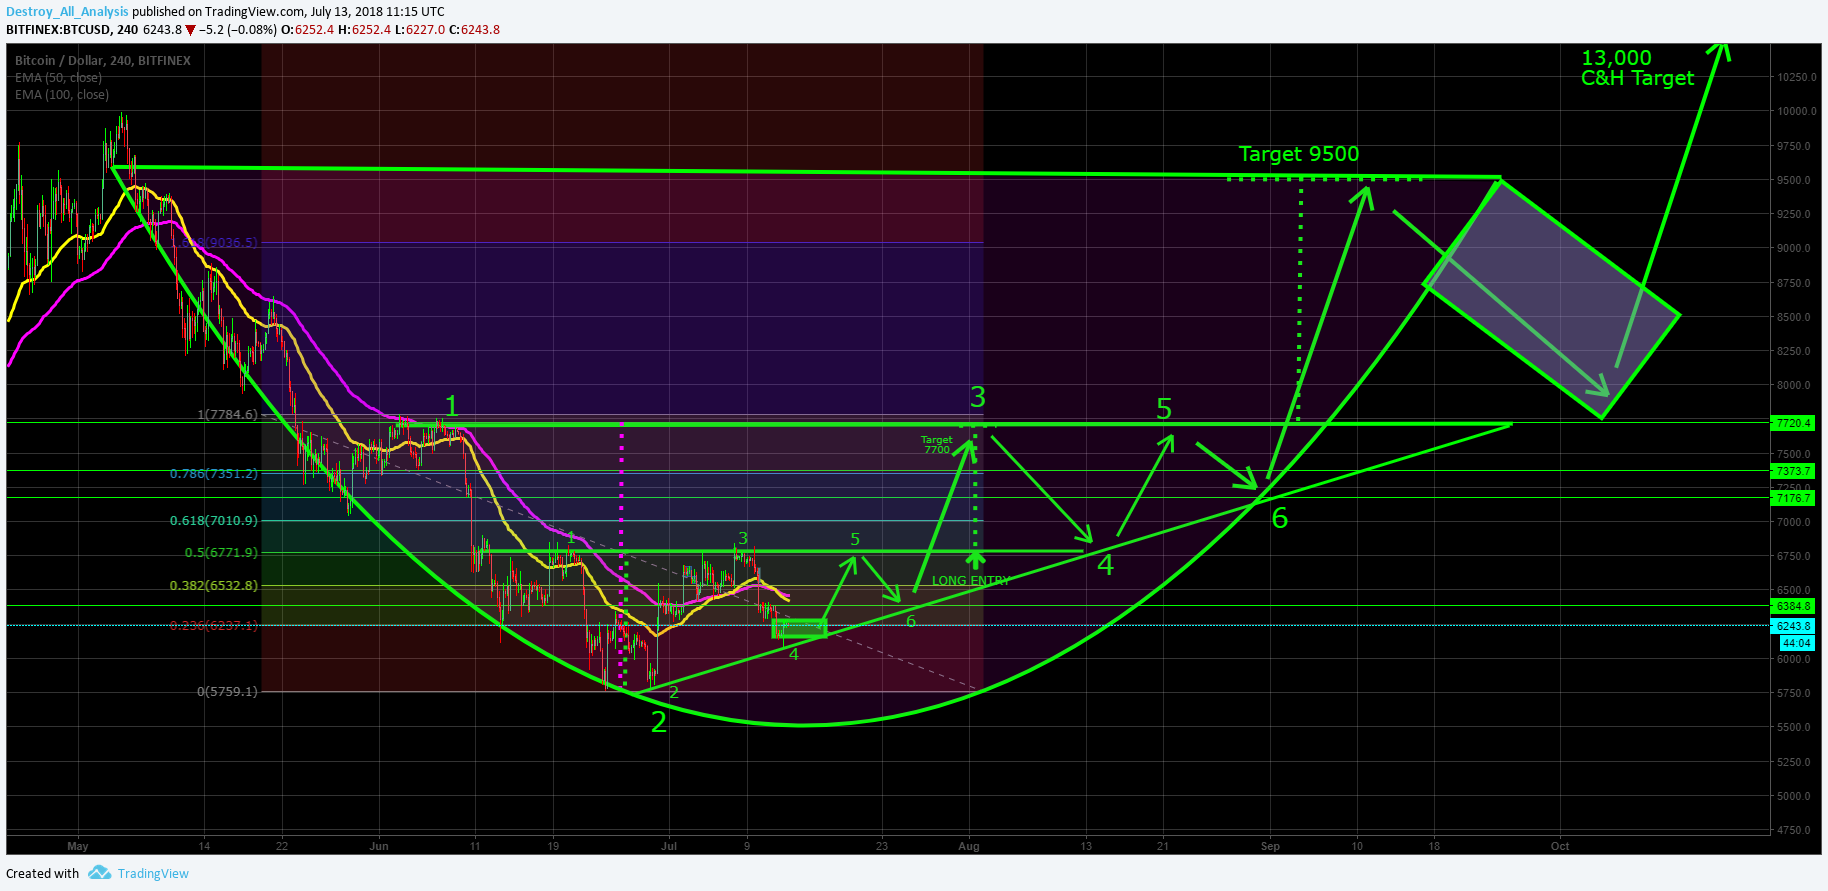1828x891 pixels.
Task: Click the Bitcoin / Dollar, 240, BITFINEX chart title
Action: point(103,61)
